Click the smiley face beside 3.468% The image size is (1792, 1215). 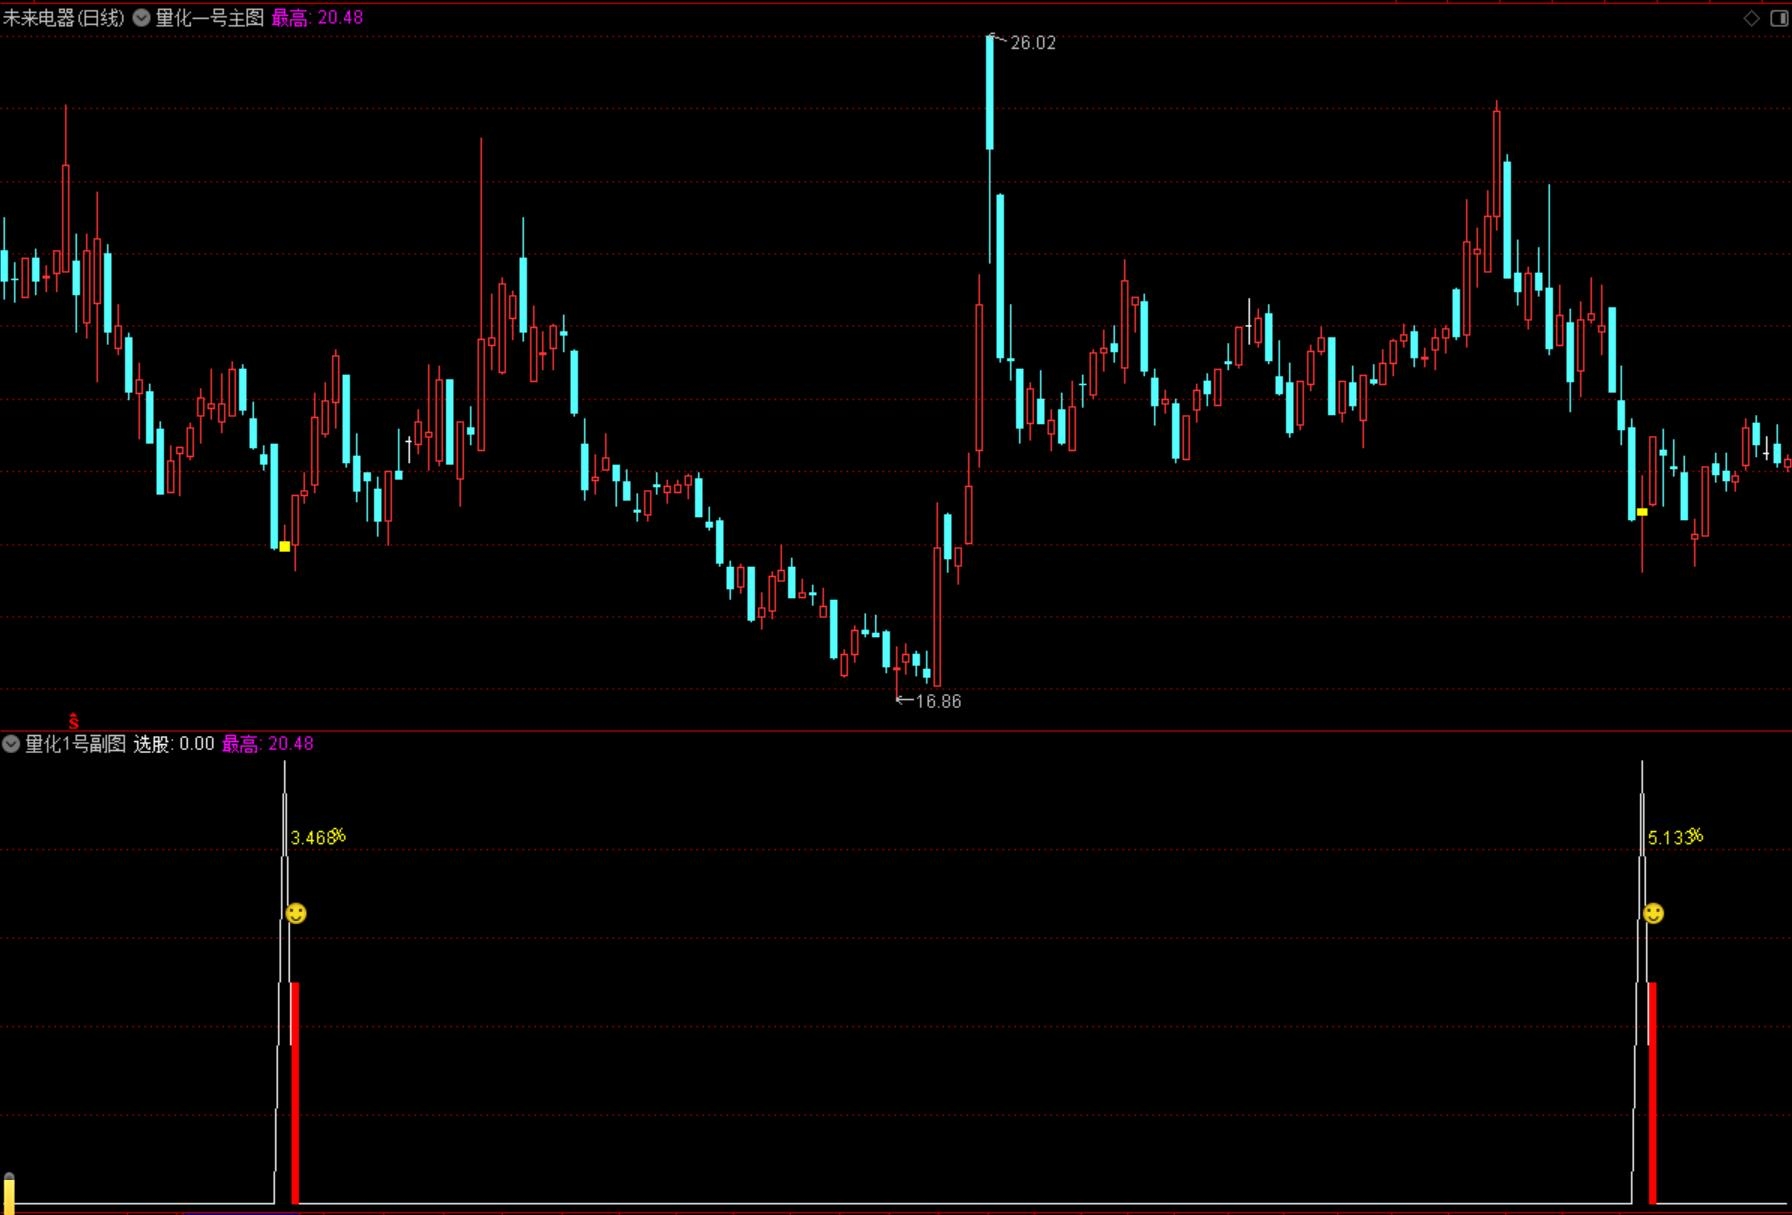coord(296,913)
